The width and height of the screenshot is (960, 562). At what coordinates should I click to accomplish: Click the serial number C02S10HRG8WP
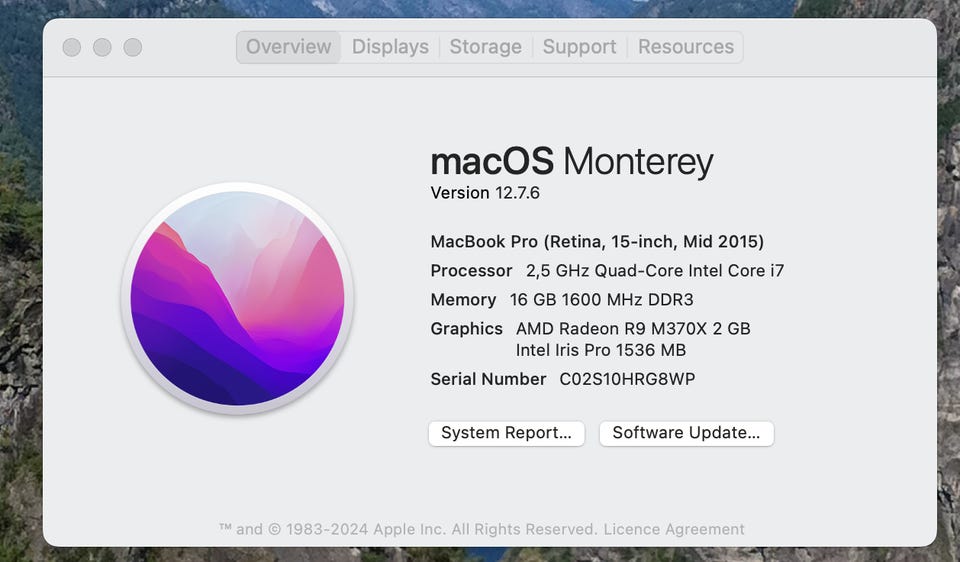click(x=628, y=379)
